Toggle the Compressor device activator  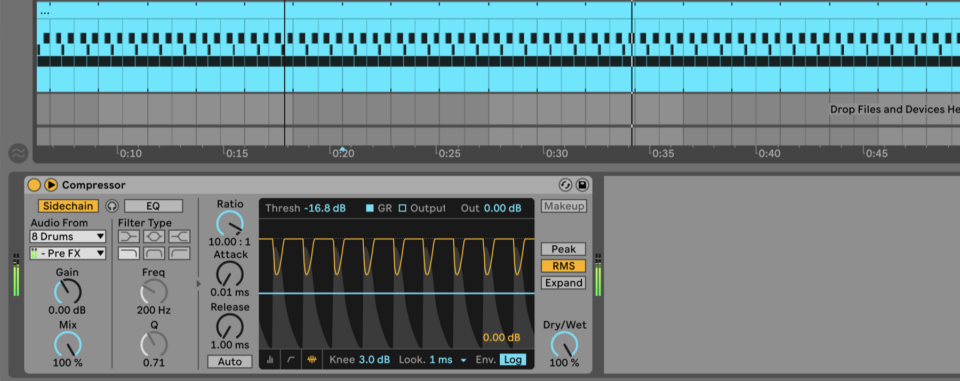34,185
